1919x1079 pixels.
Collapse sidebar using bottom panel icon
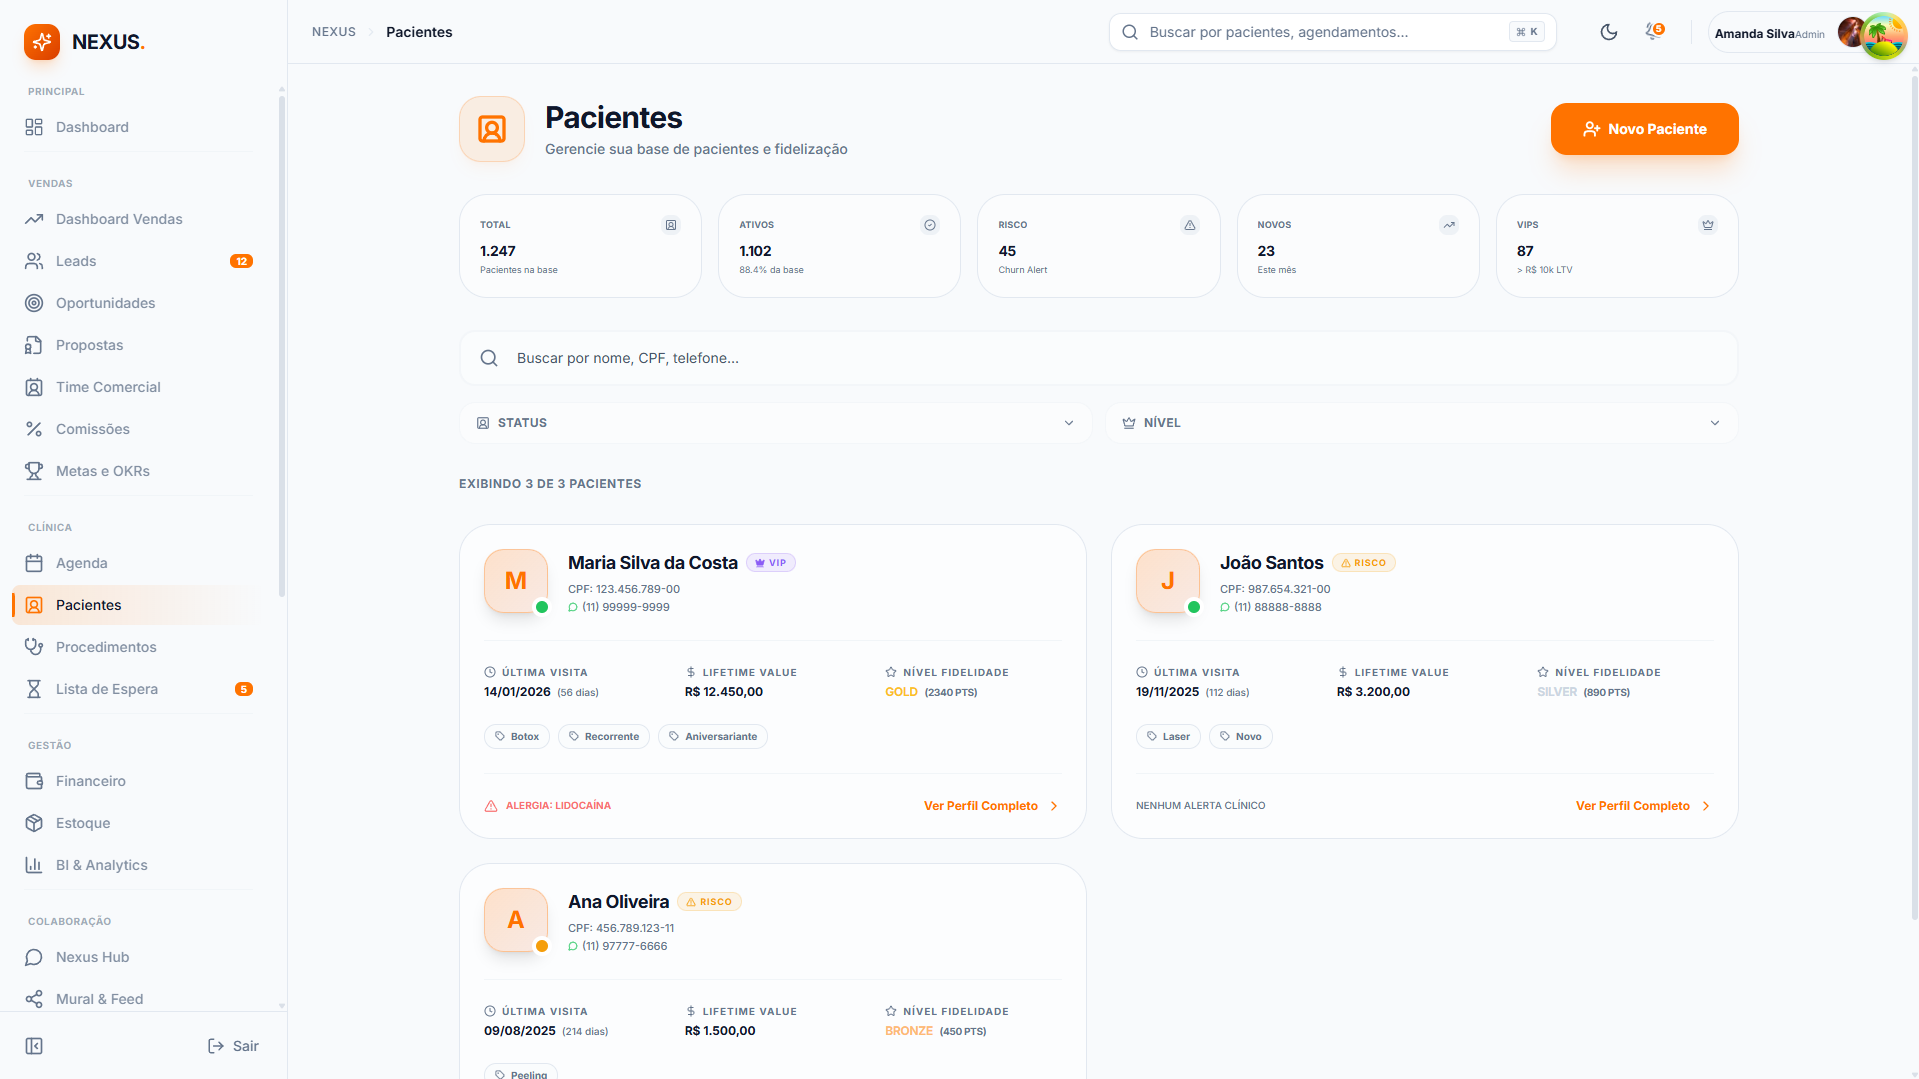(x=34, y=1046)
